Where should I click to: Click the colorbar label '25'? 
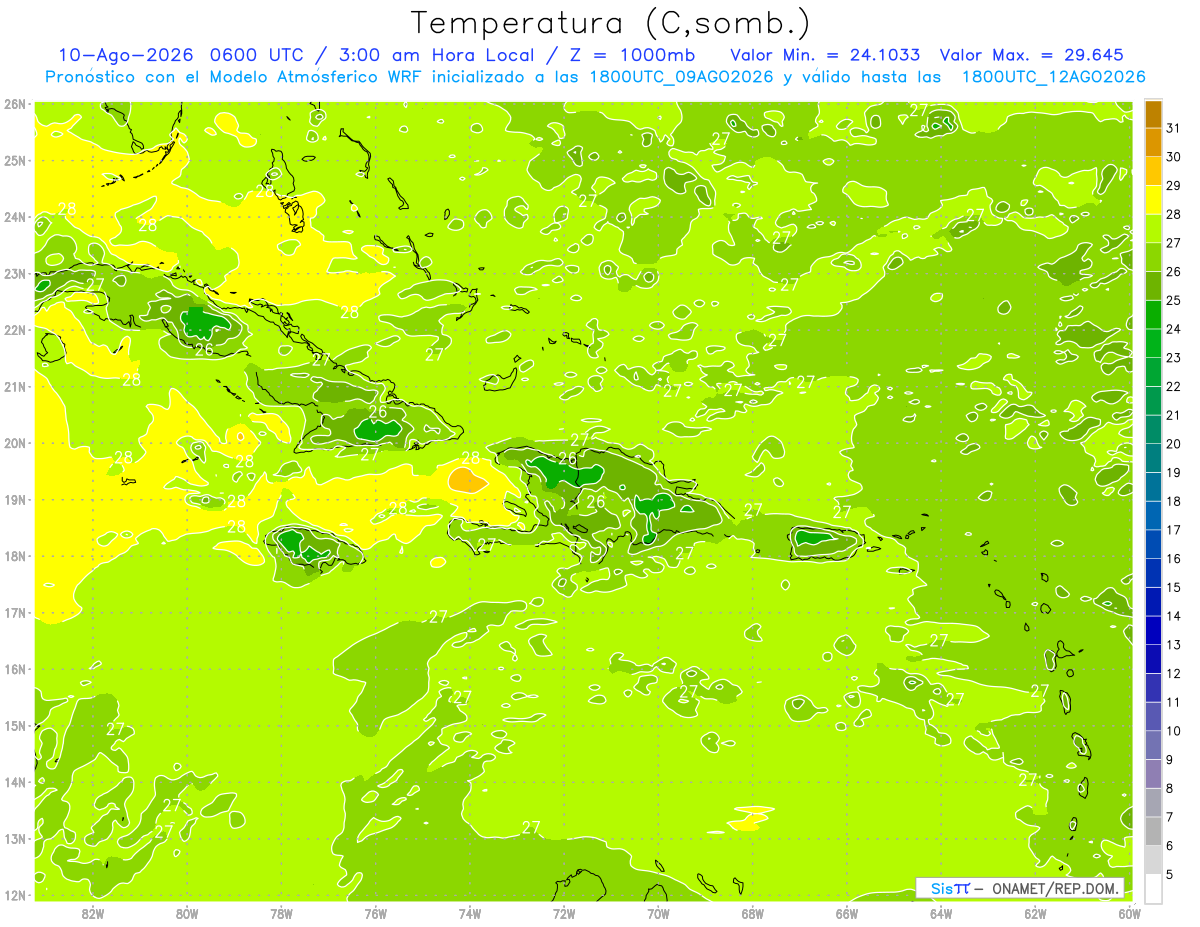click(x=1174, y=300)
